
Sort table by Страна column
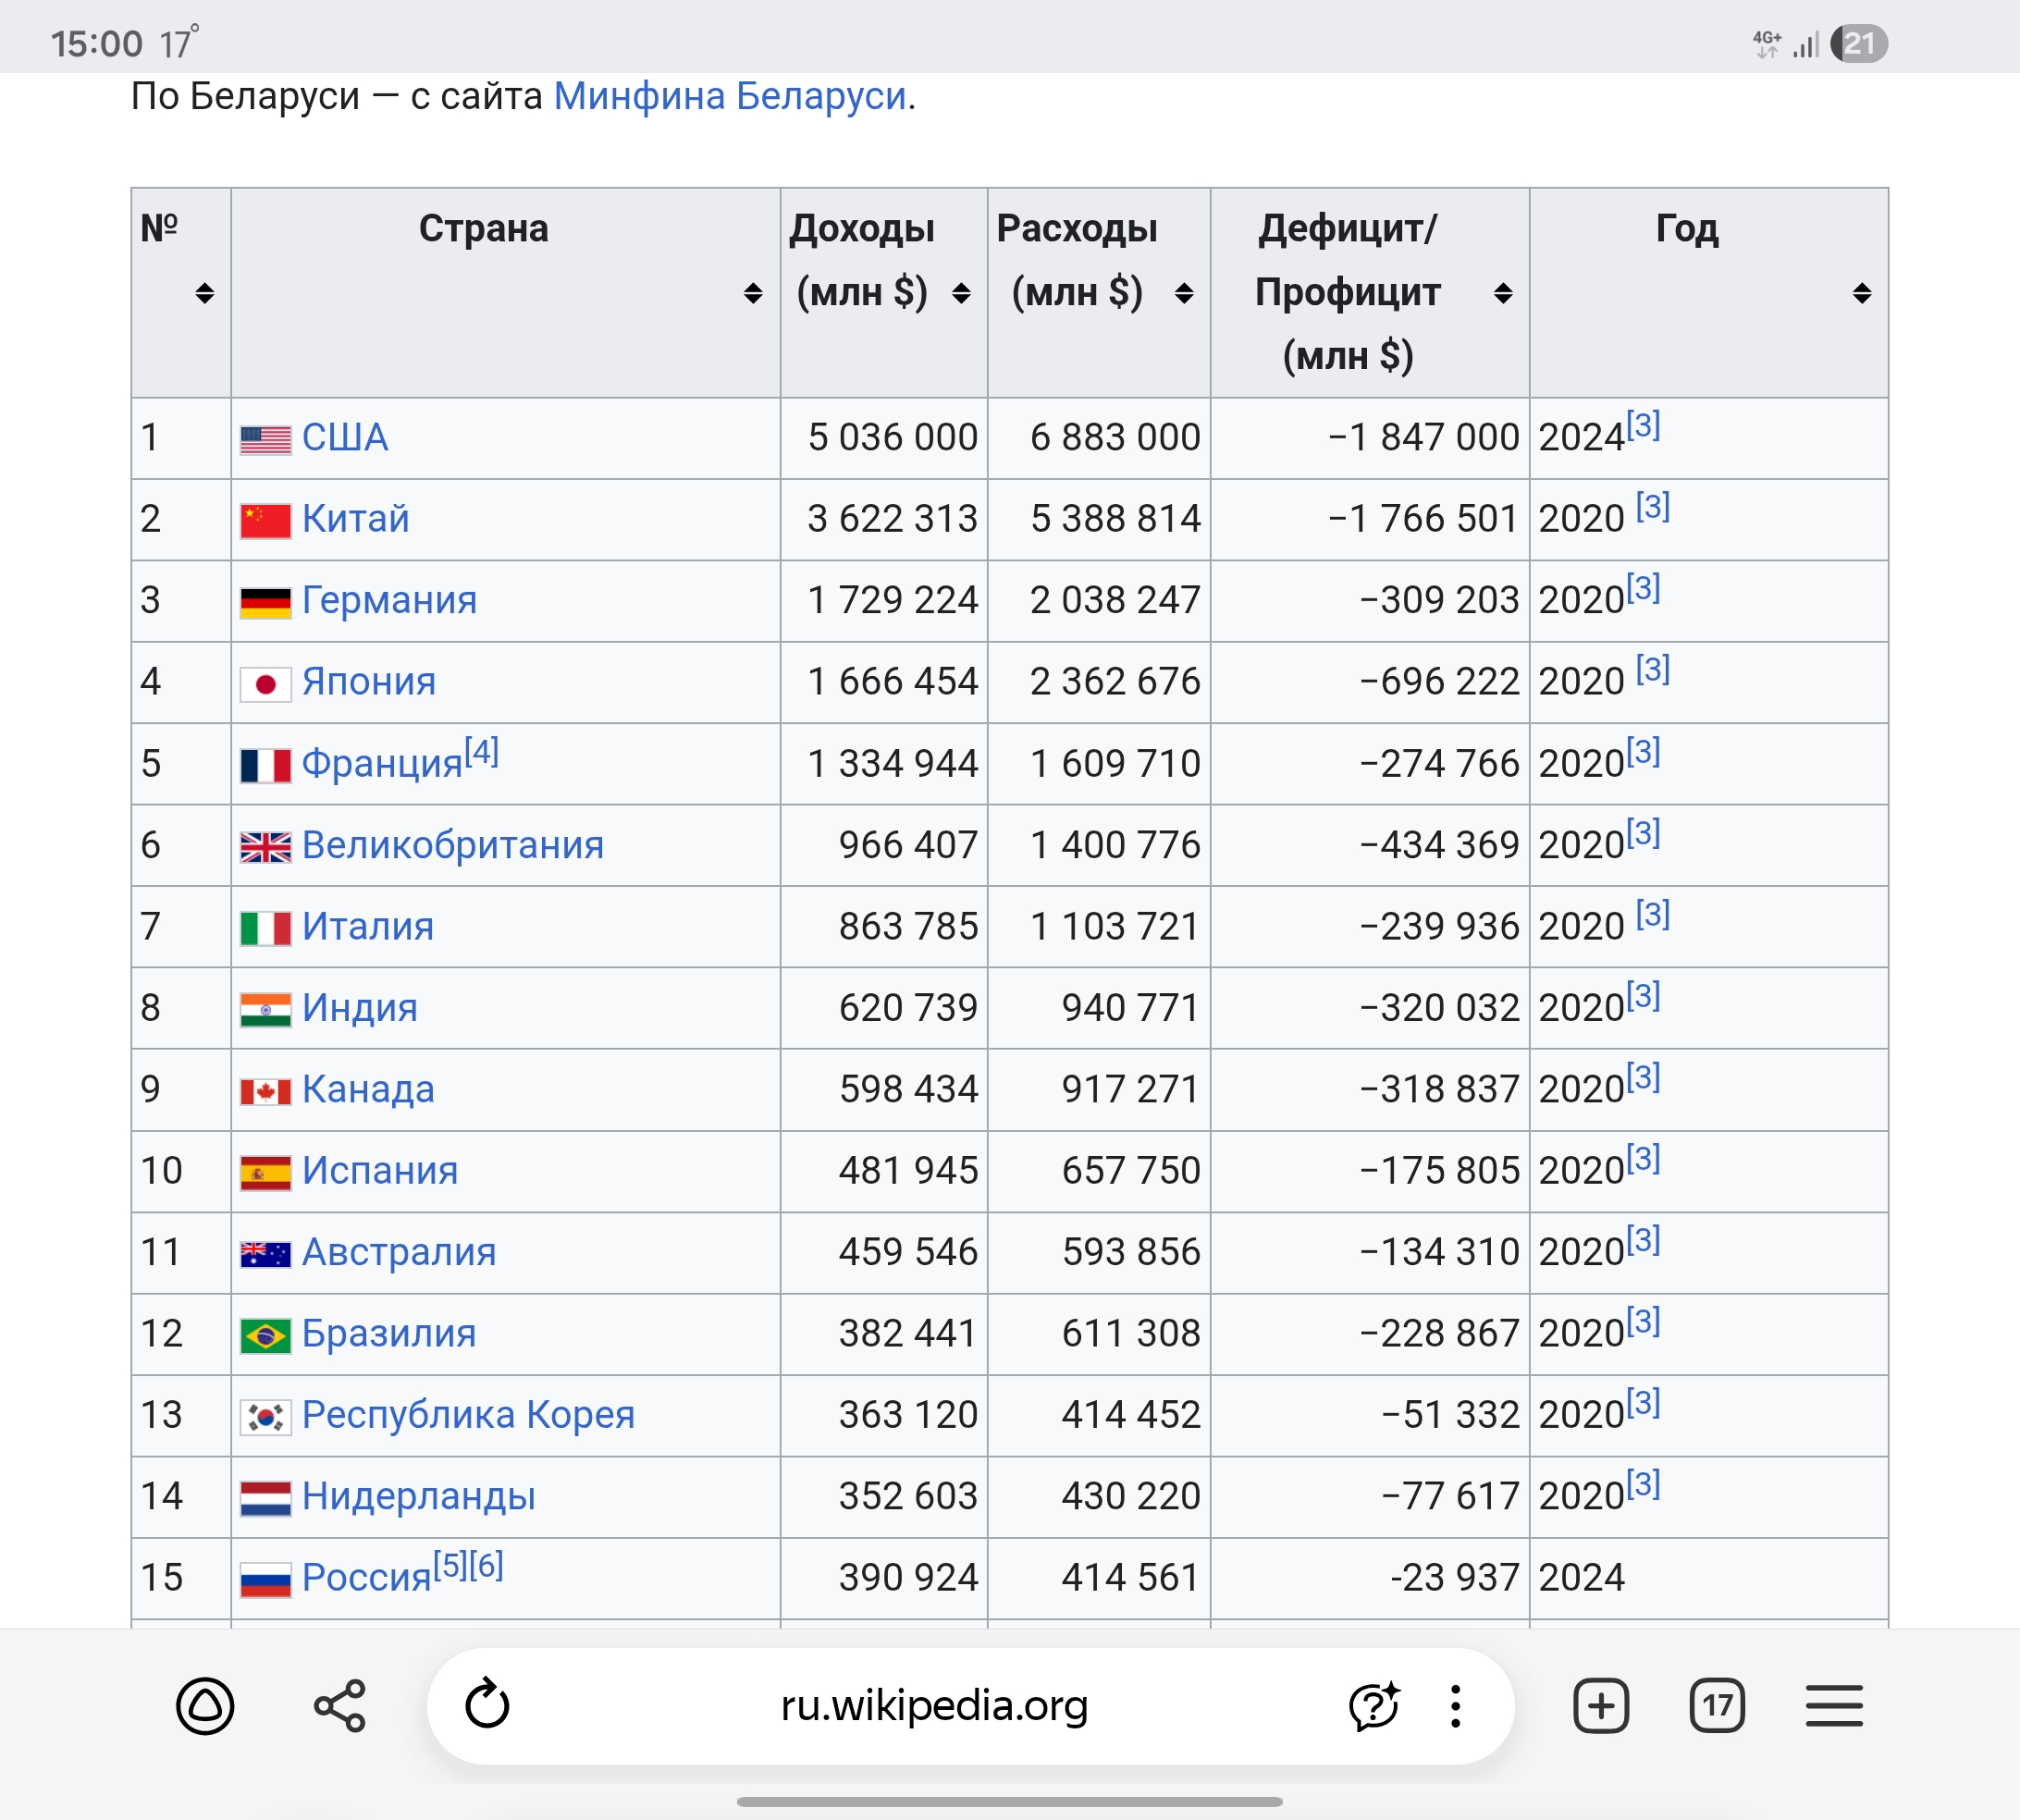(x=753, y=293)
